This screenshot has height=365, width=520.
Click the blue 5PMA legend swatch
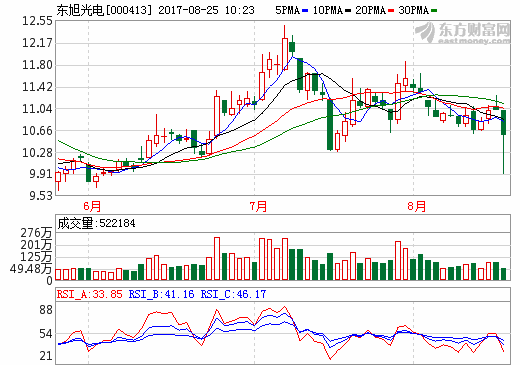click(305, 11)
